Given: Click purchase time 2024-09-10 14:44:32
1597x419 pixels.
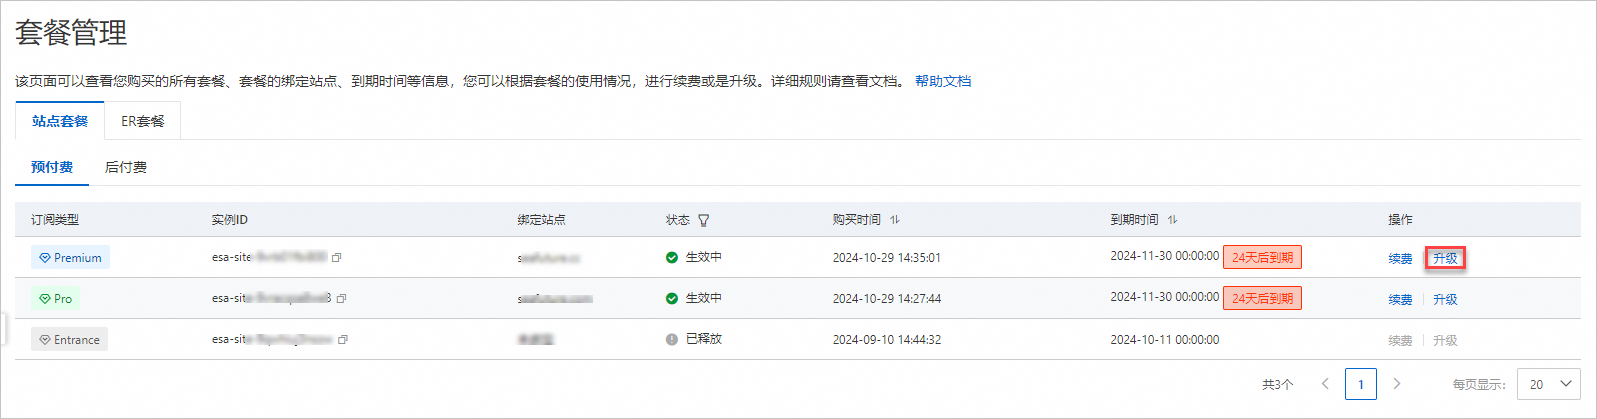Looking at the screenshot, I should click(887, 340).
